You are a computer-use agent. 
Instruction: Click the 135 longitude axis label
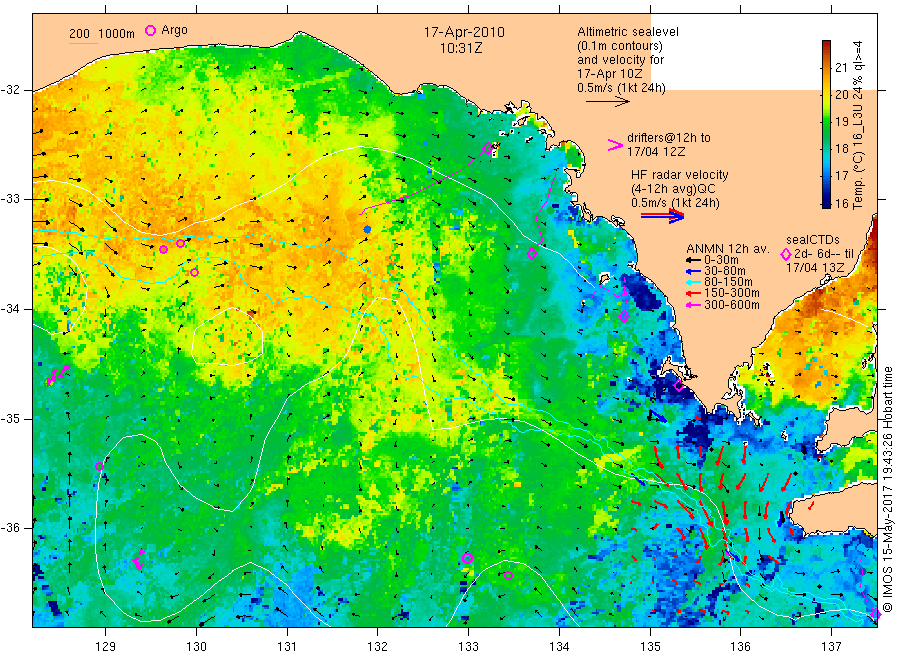pos(650,647)
